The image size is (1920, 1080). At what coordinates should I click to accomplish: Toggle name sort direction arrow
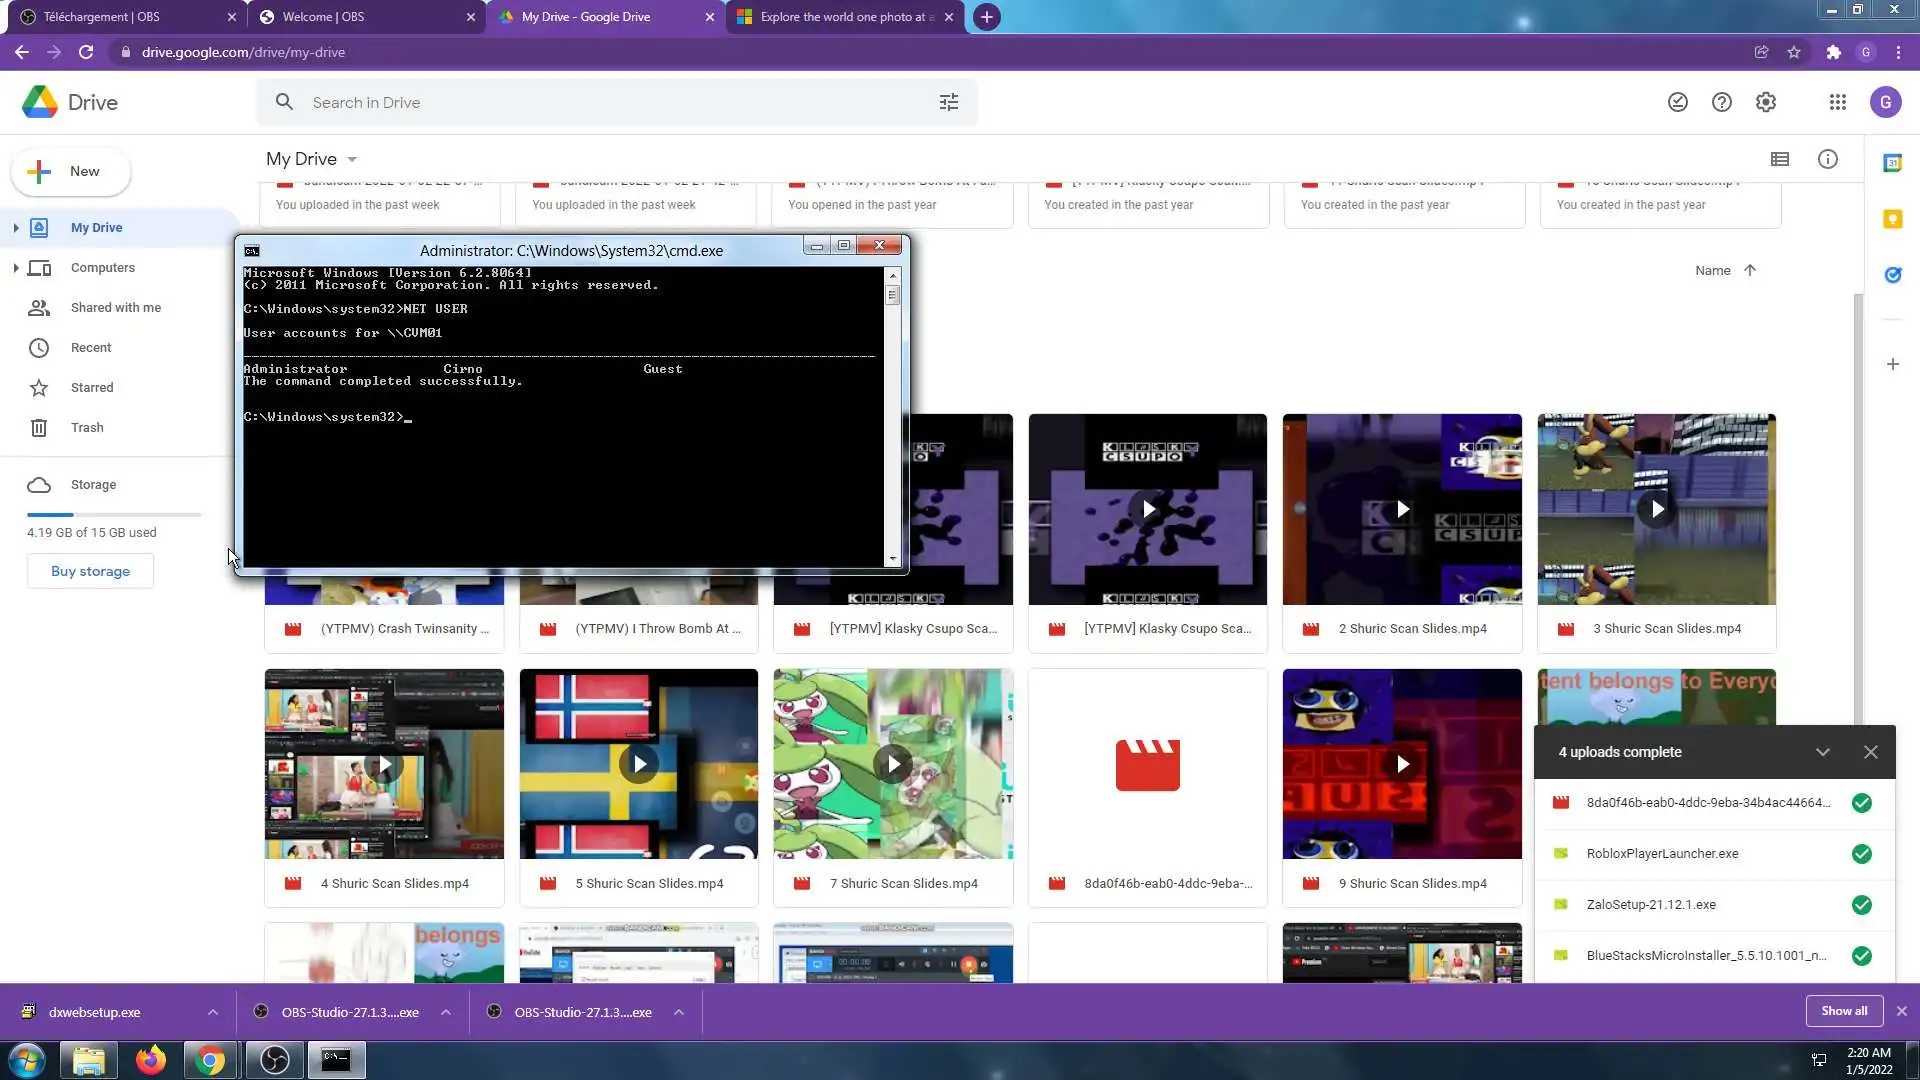pyautogui.click(x=1749, y=270)
